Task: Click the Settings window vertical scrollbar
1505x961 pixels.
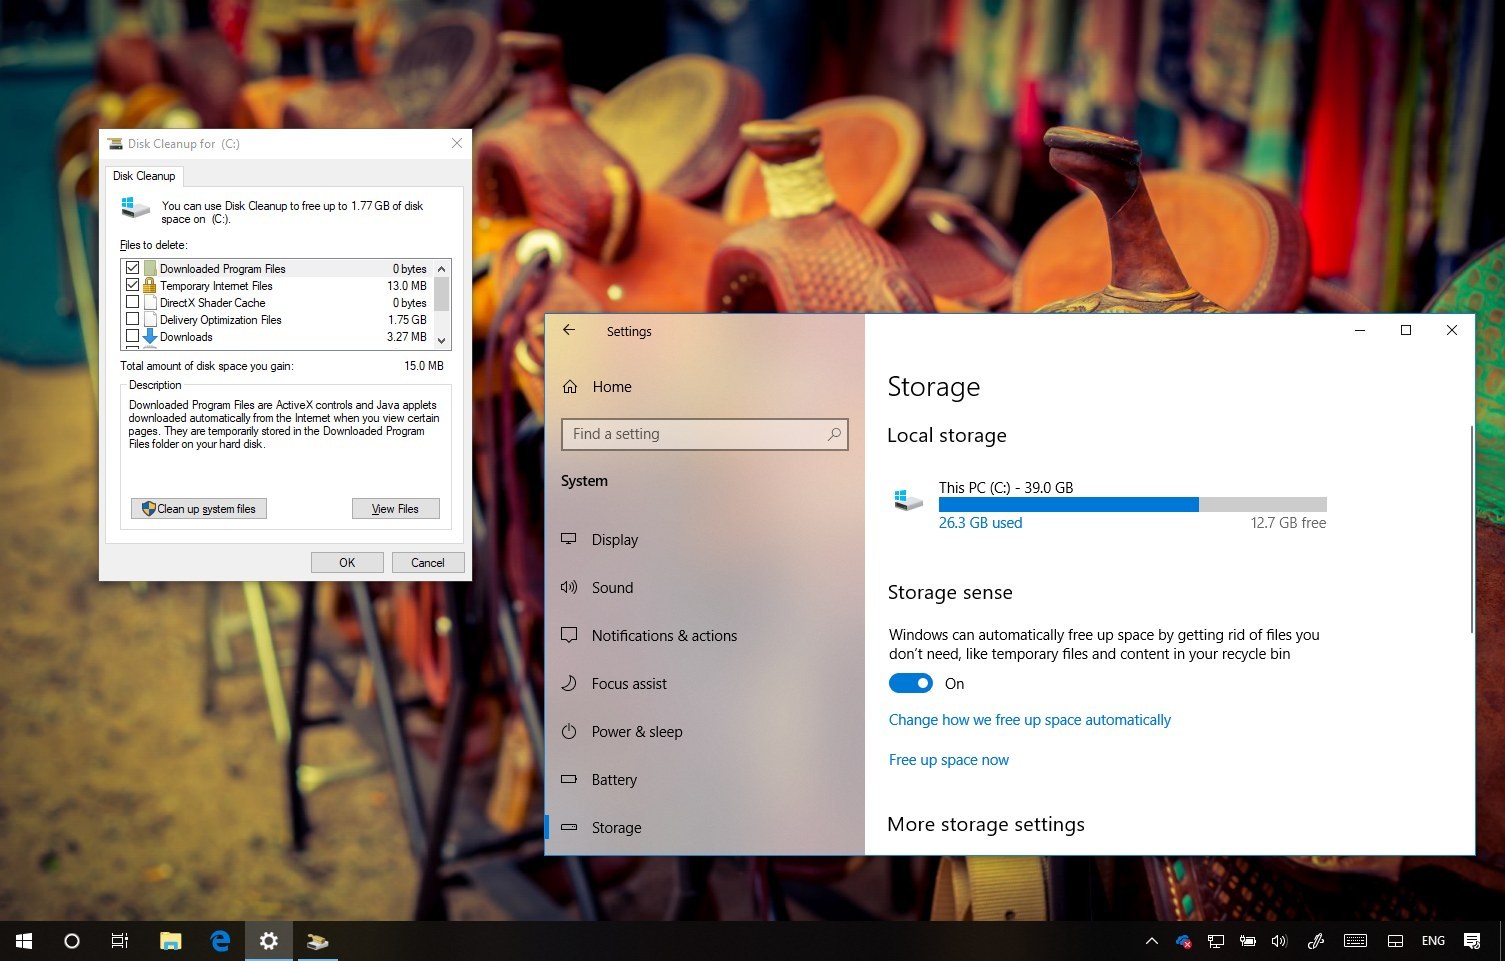Action: (x=1471, y=530)
